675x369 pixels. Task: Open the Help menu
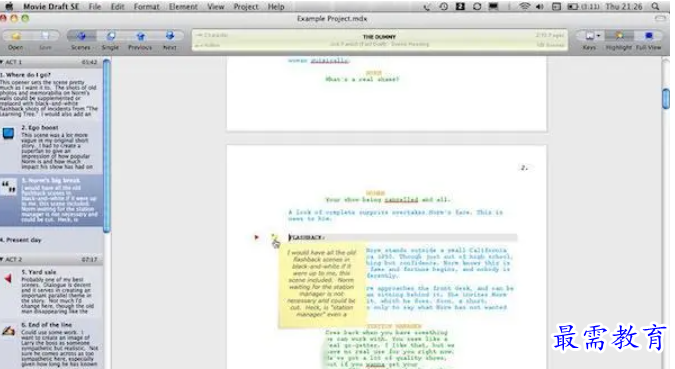(276, 6)
